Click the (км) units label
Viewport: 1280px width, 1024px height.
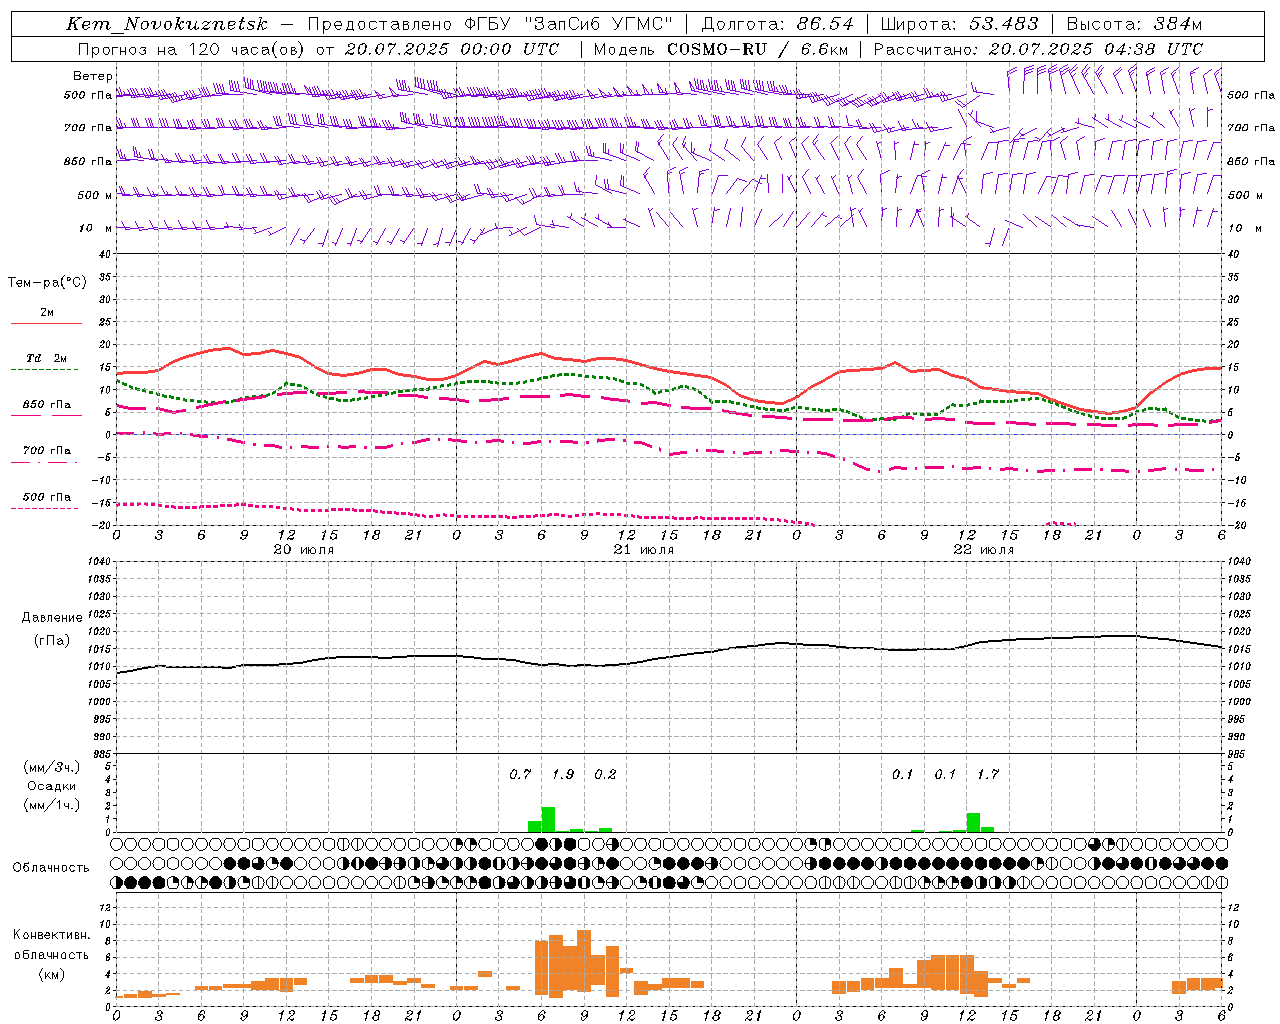coord(52,974)
